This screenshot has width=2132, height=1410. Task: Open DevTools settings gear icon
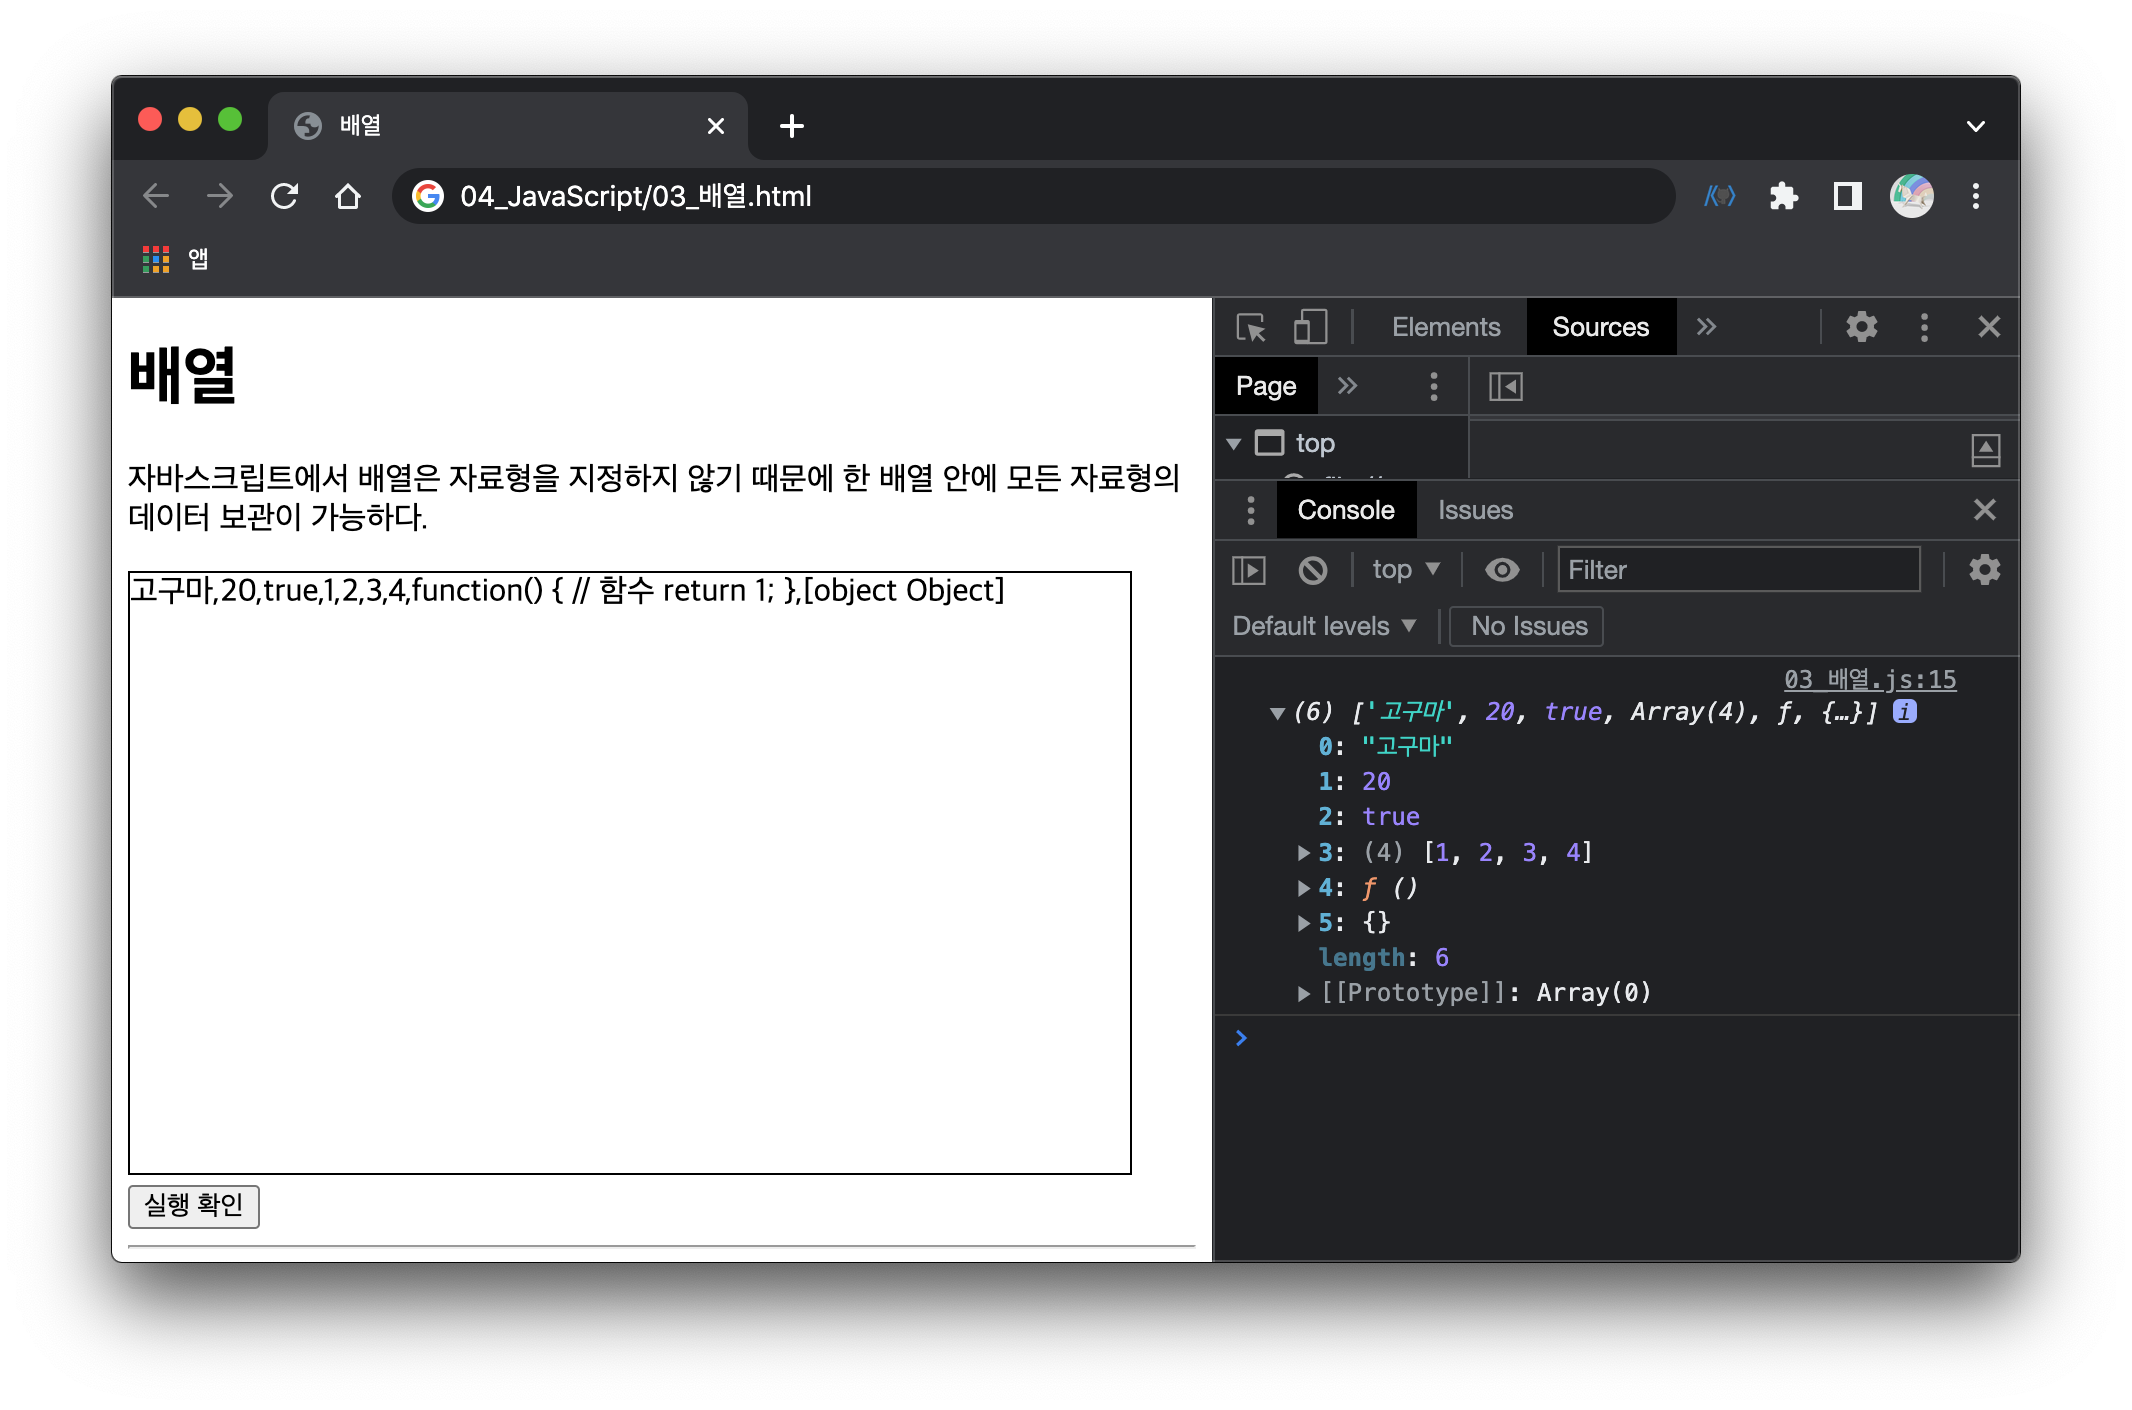pos(1861,327)
